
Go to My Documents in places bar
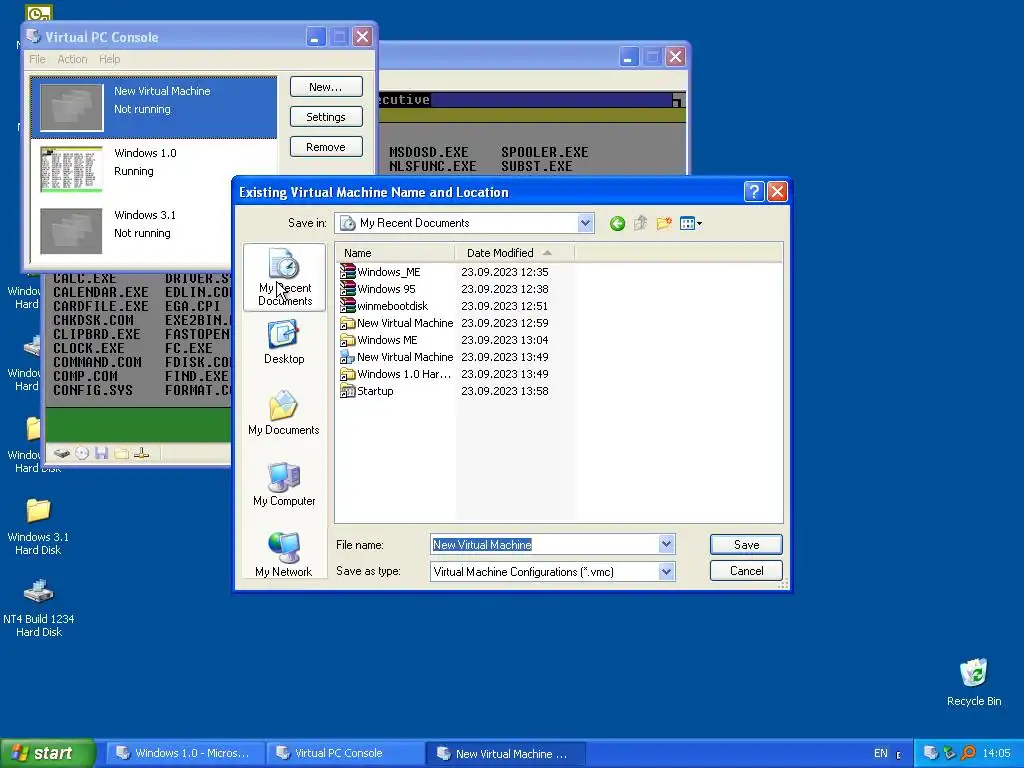(x=284, y=413)
